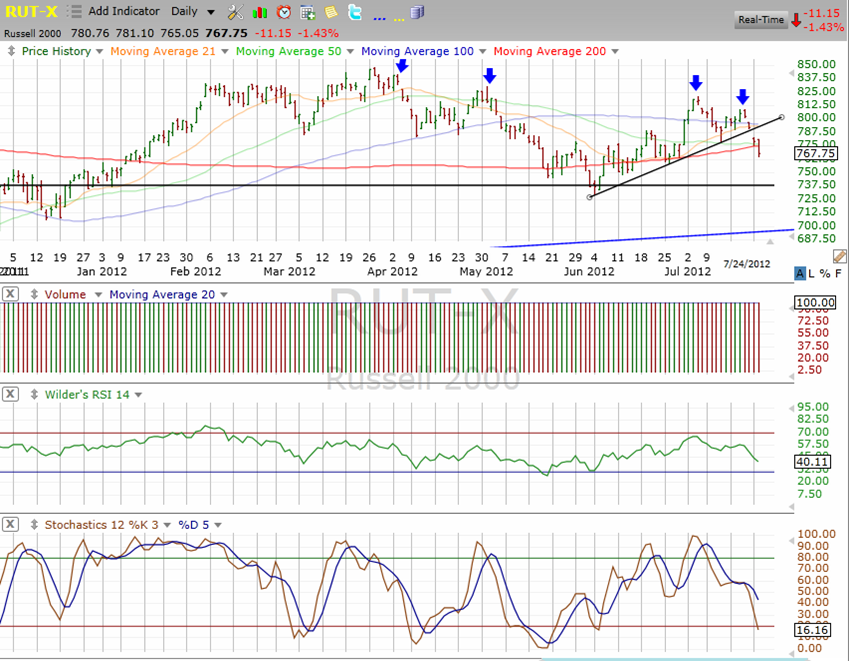Click the Stochastics 12 %K 3 label

[101, 525]
